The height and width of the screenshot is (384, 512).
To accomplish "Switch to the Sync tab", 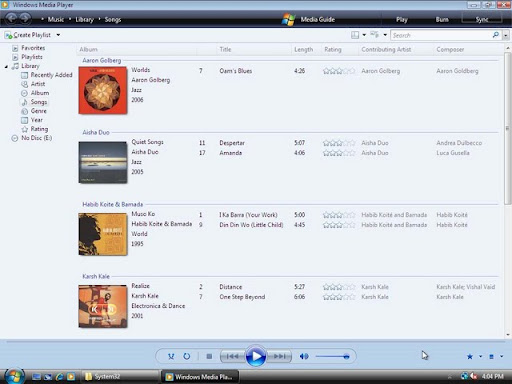I will tap(482, 19).
